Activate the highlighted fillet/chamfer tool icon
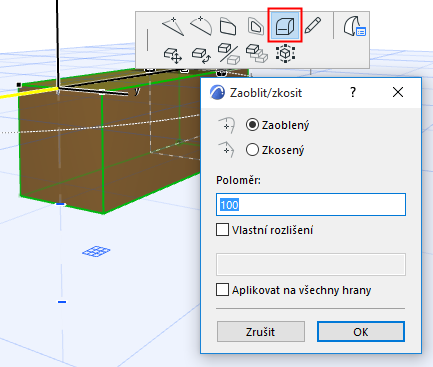 pyautogui.click(x=285, y=25)
